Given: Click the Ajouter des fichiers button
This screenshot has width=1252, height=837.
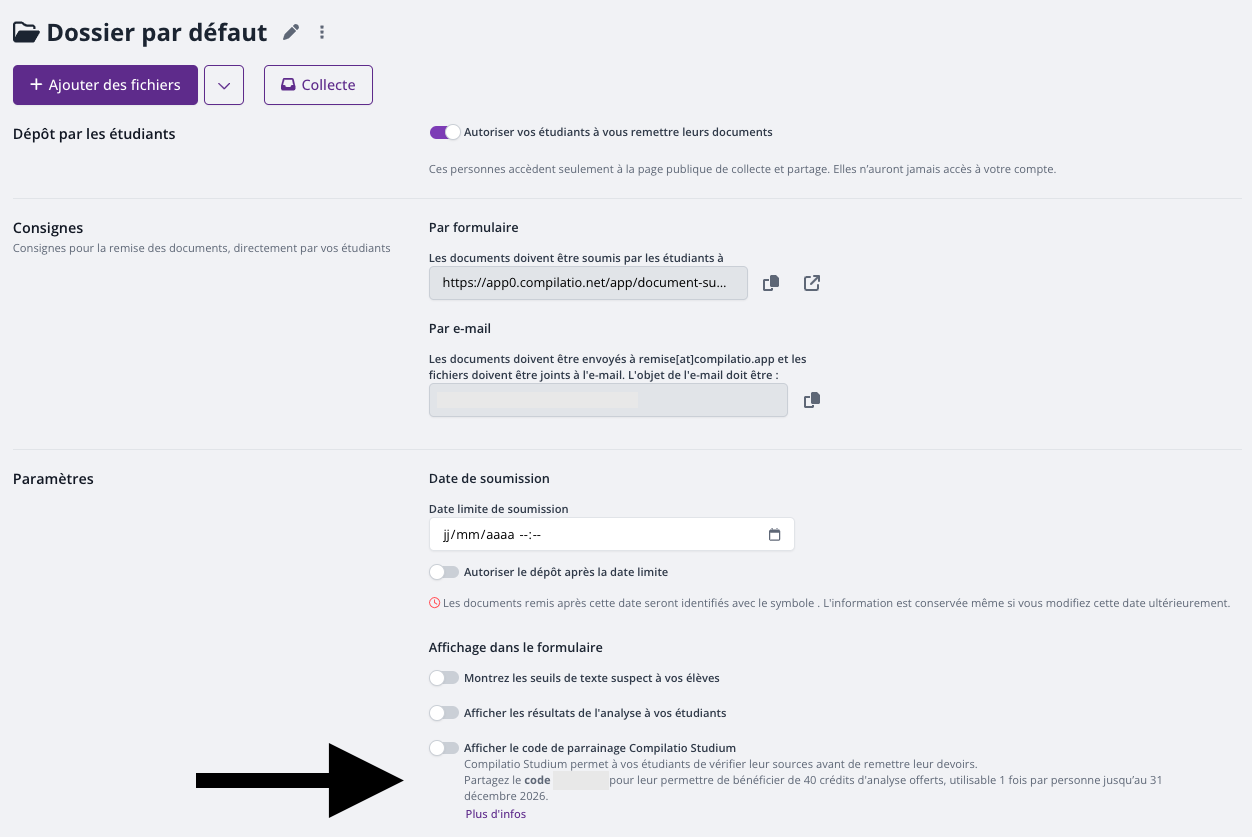Looking at the screenshot, I should tap(105, 85).
